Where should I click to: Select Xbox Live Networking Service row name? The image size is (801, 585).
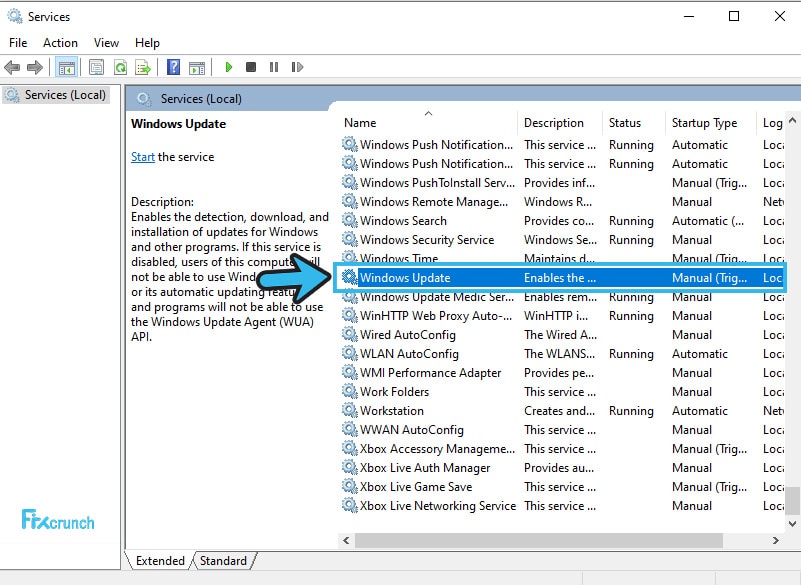tap(438, 506)
